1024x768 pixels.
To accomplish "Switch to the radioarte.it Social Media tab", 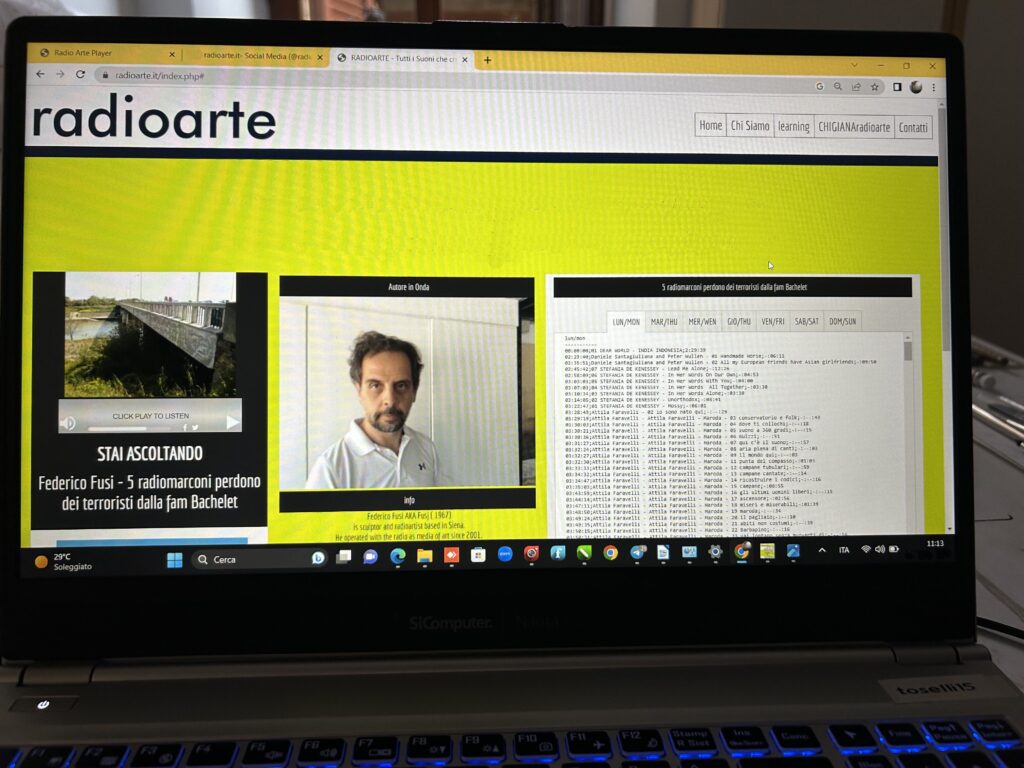I will coord(256,56).
